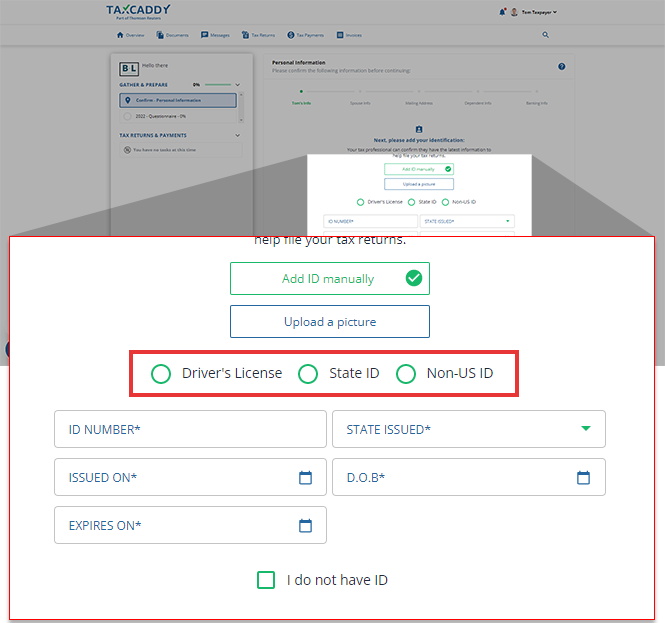Screen dimensions: 665x623
Task: Click the small Upload a picture button in background
Action: pos(419,184)
